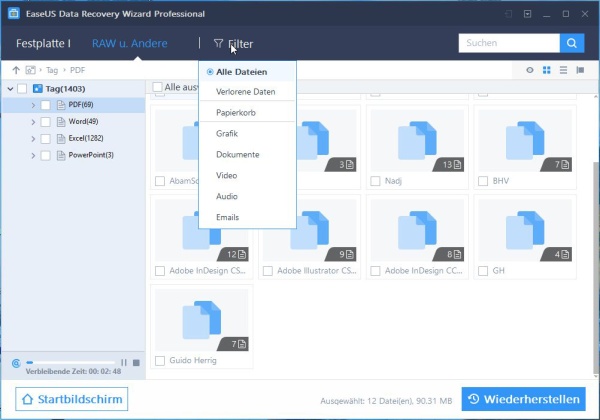Tick the GH folder checkbox

click(483, 271)
